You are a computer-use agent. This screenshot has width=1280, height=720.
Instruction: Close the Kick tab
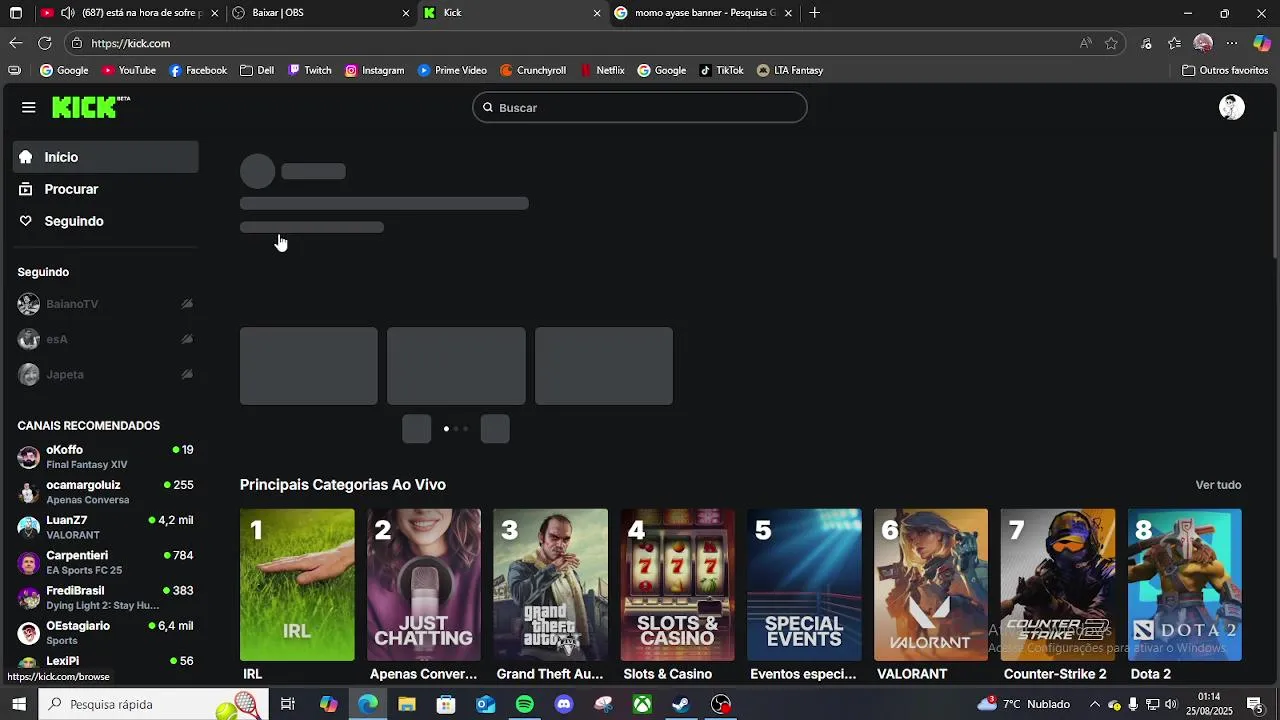(597, 13)
